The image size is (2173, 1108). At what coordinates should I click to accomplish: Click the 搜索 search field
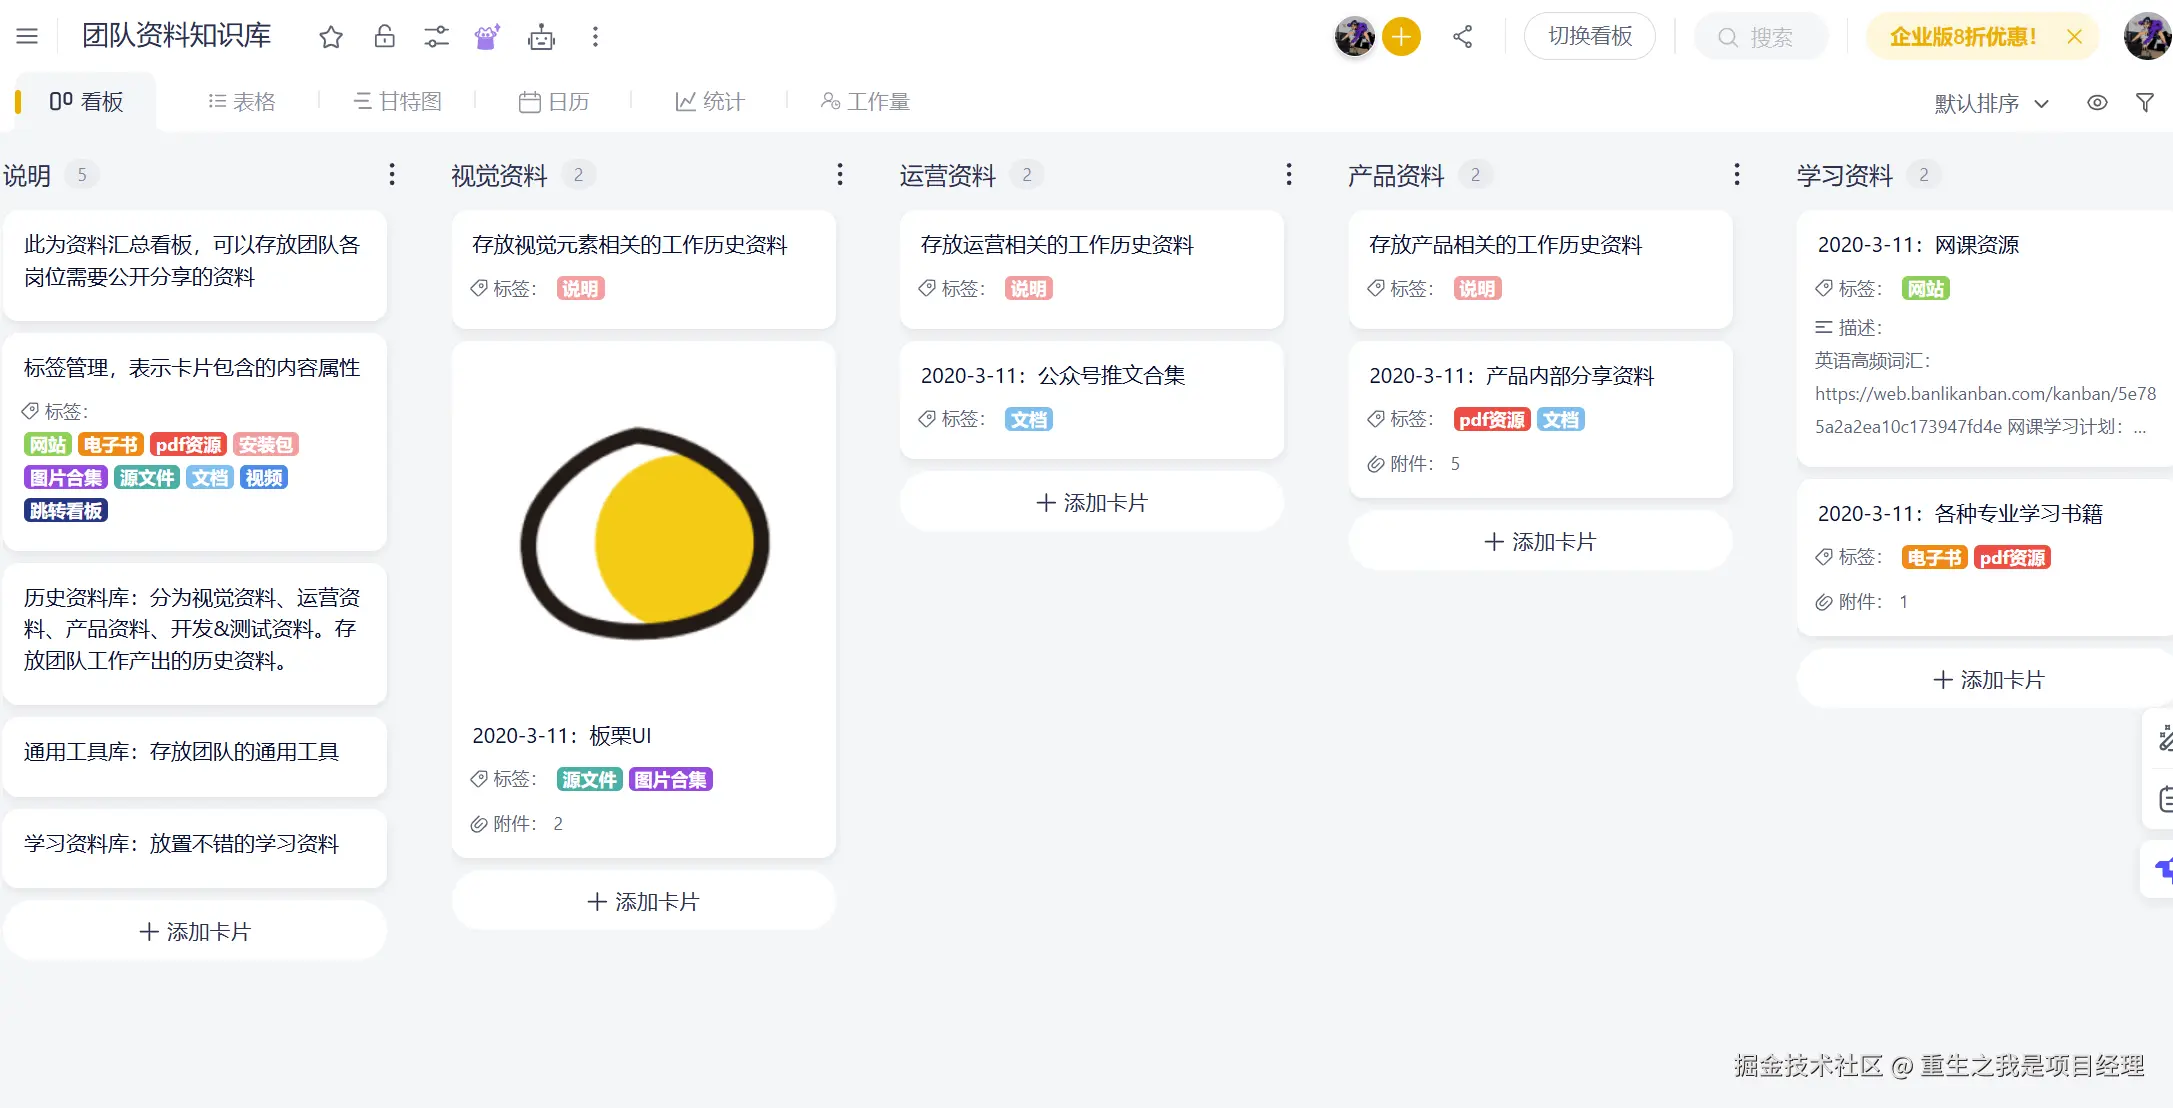[1760, 37]
